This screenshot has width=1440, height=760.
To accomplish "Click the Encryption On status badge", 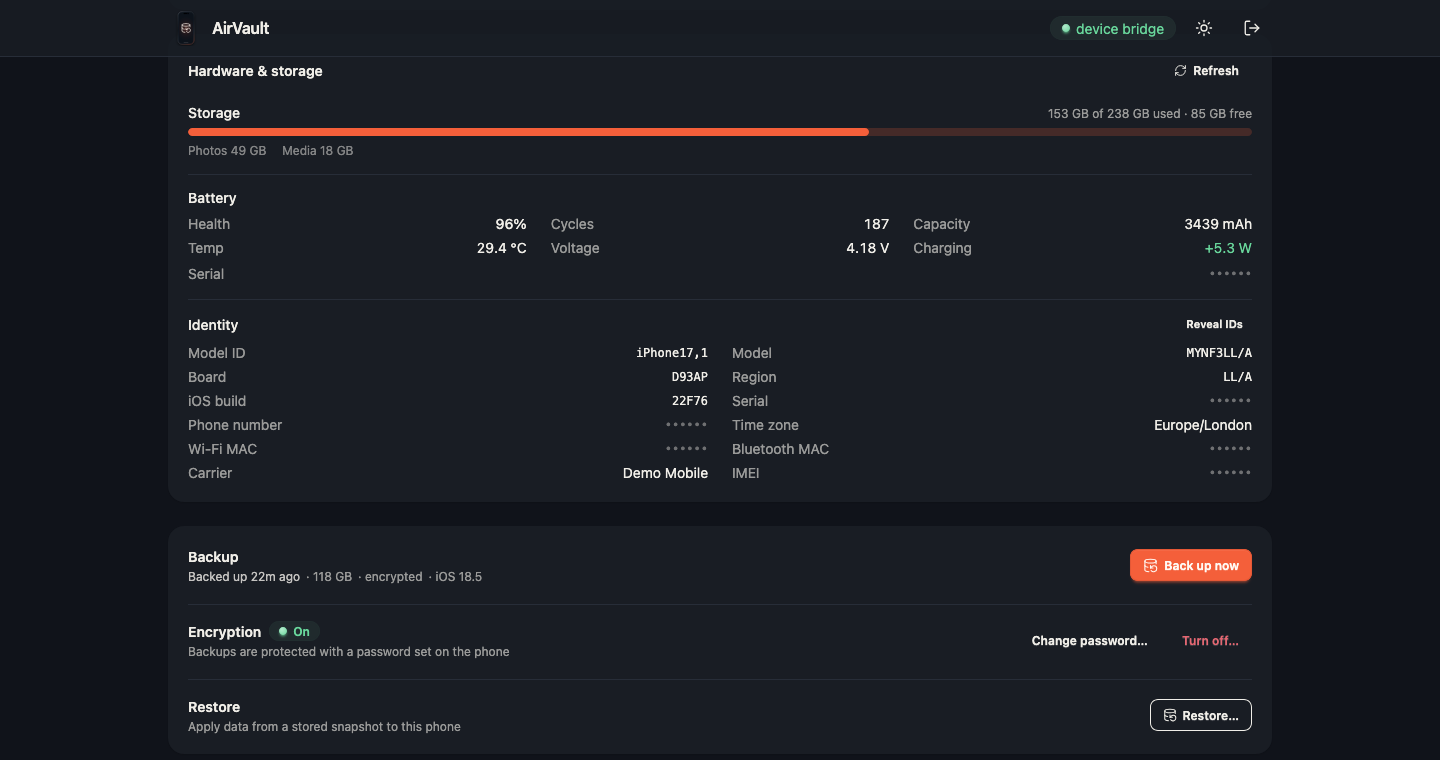I will [294, 632].
